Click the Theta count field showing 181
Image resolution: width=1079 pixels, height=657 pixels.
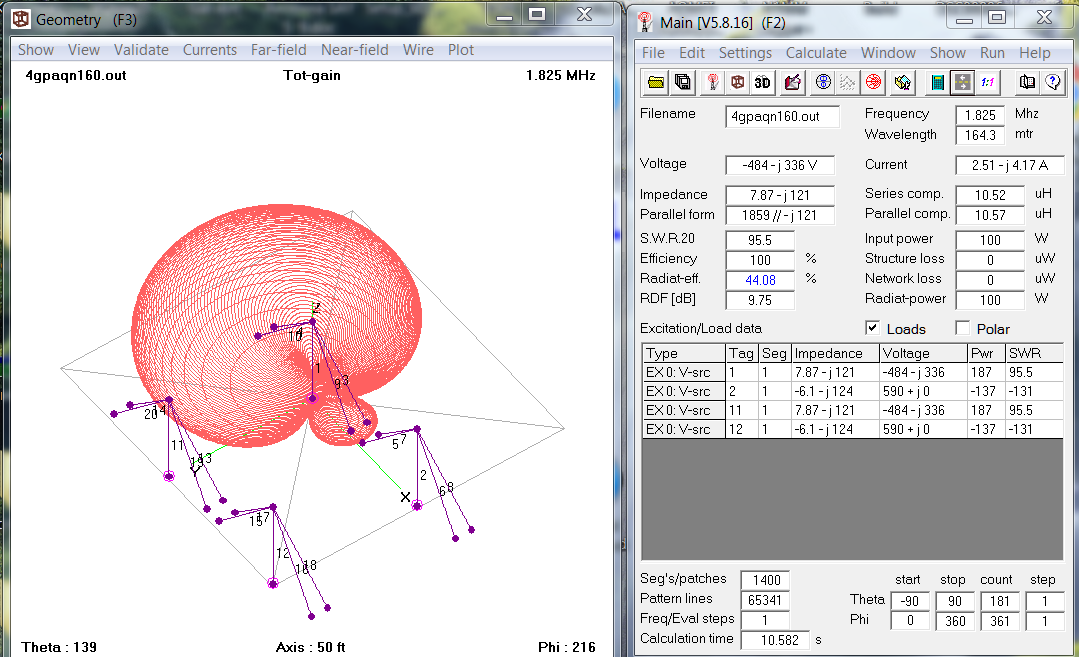click(x=1000, y=601)
